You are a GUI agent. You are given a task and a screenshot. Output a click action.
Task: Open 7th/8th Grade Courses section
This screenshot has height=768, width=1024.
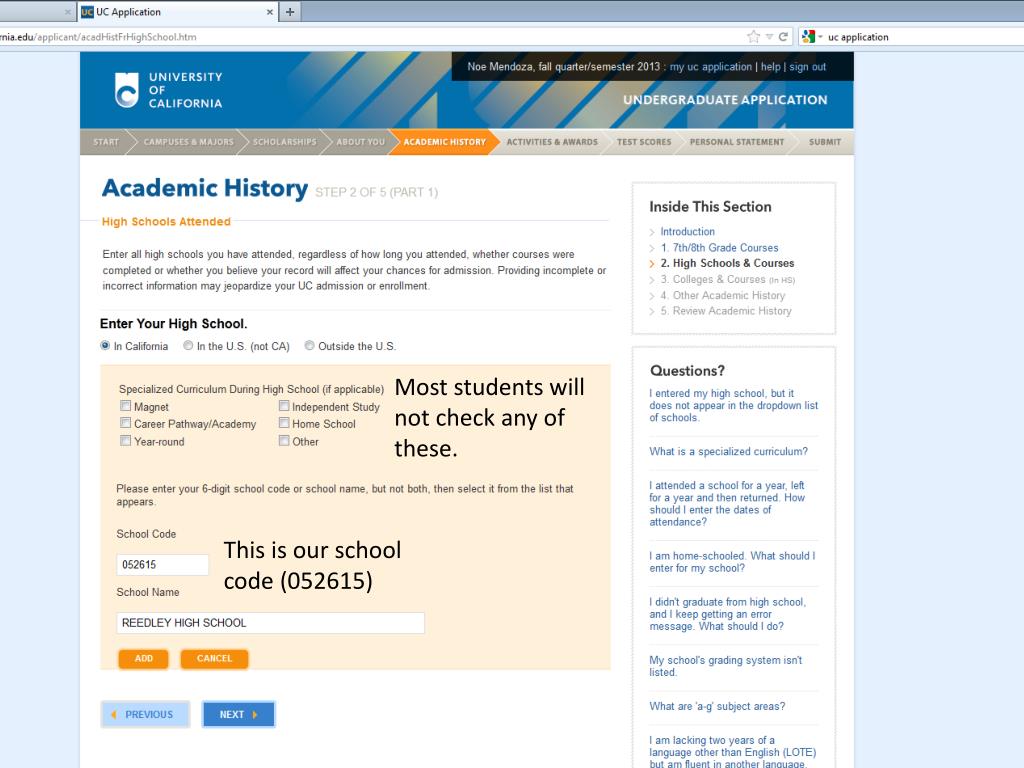pyautogui.click(x=719, y=248)
